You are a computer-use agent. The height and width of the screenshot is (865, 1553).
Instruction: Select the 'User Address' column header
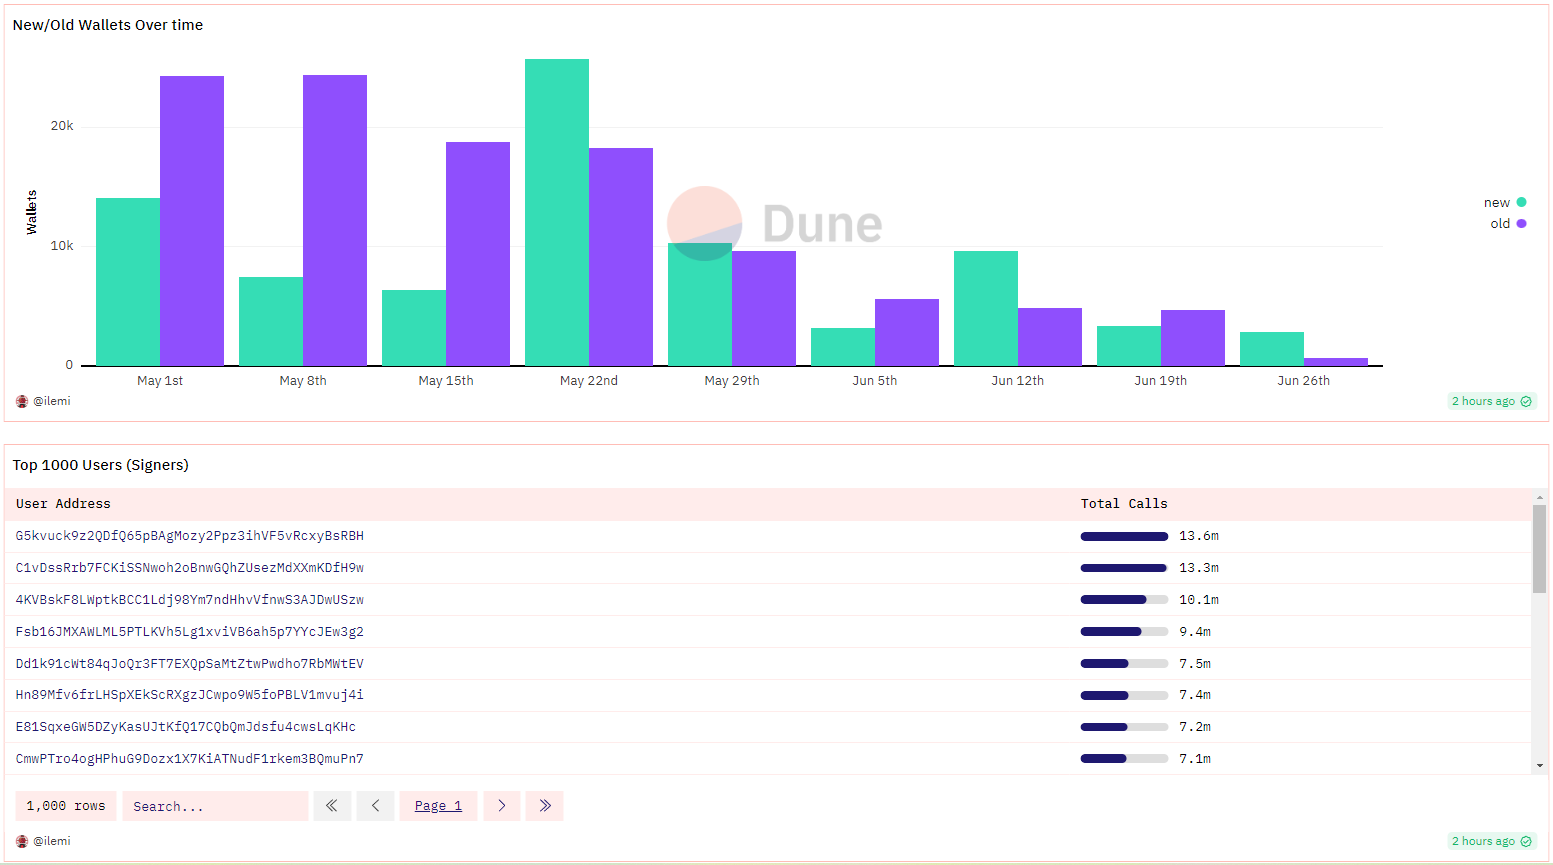tap(63, 503)
